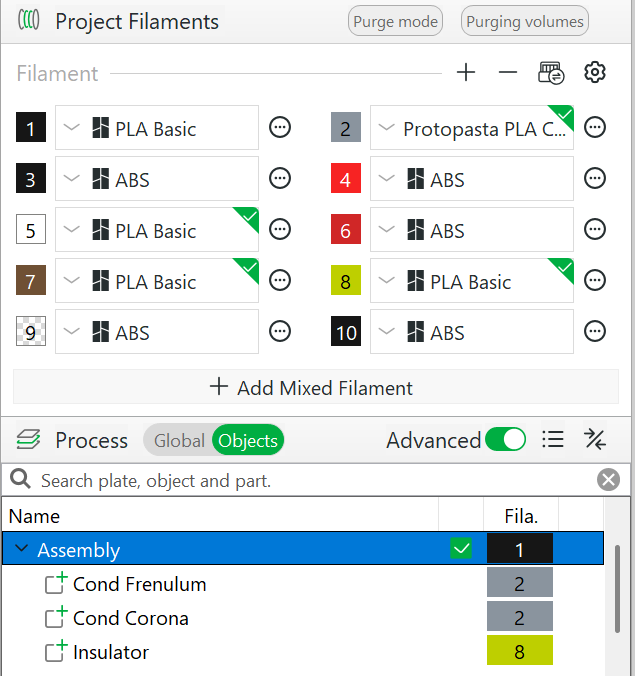
Task: Click the black filament 1 color swatch
Action: 31,127
